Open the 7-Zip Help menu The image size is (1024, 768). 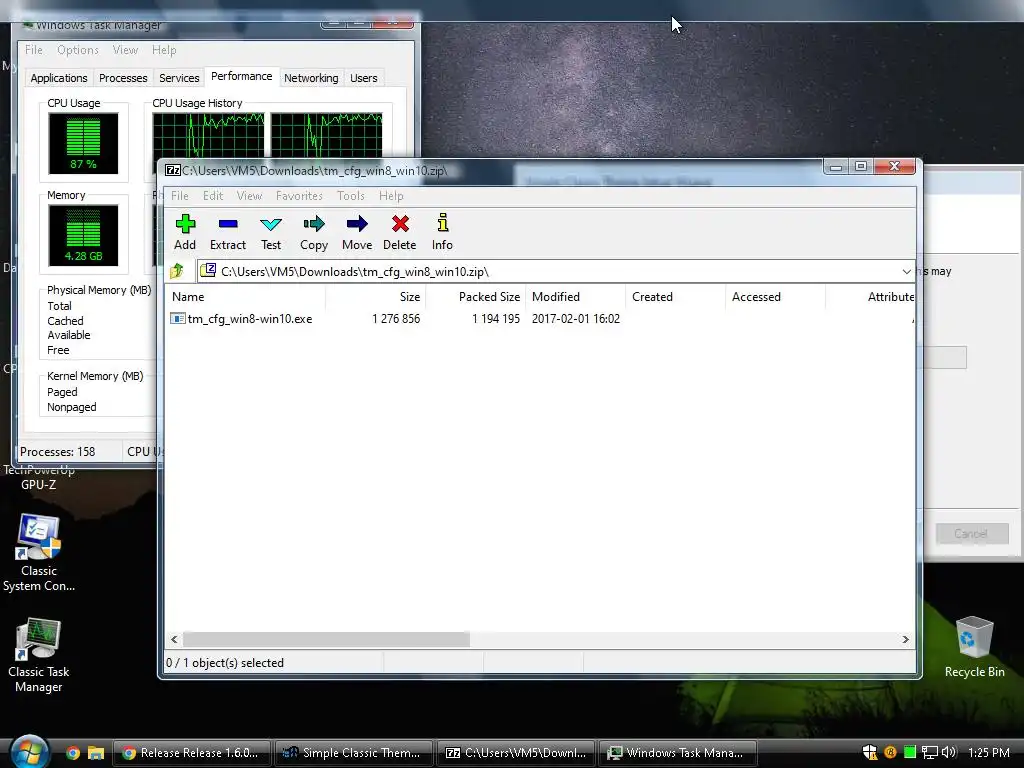click(391, 196)
